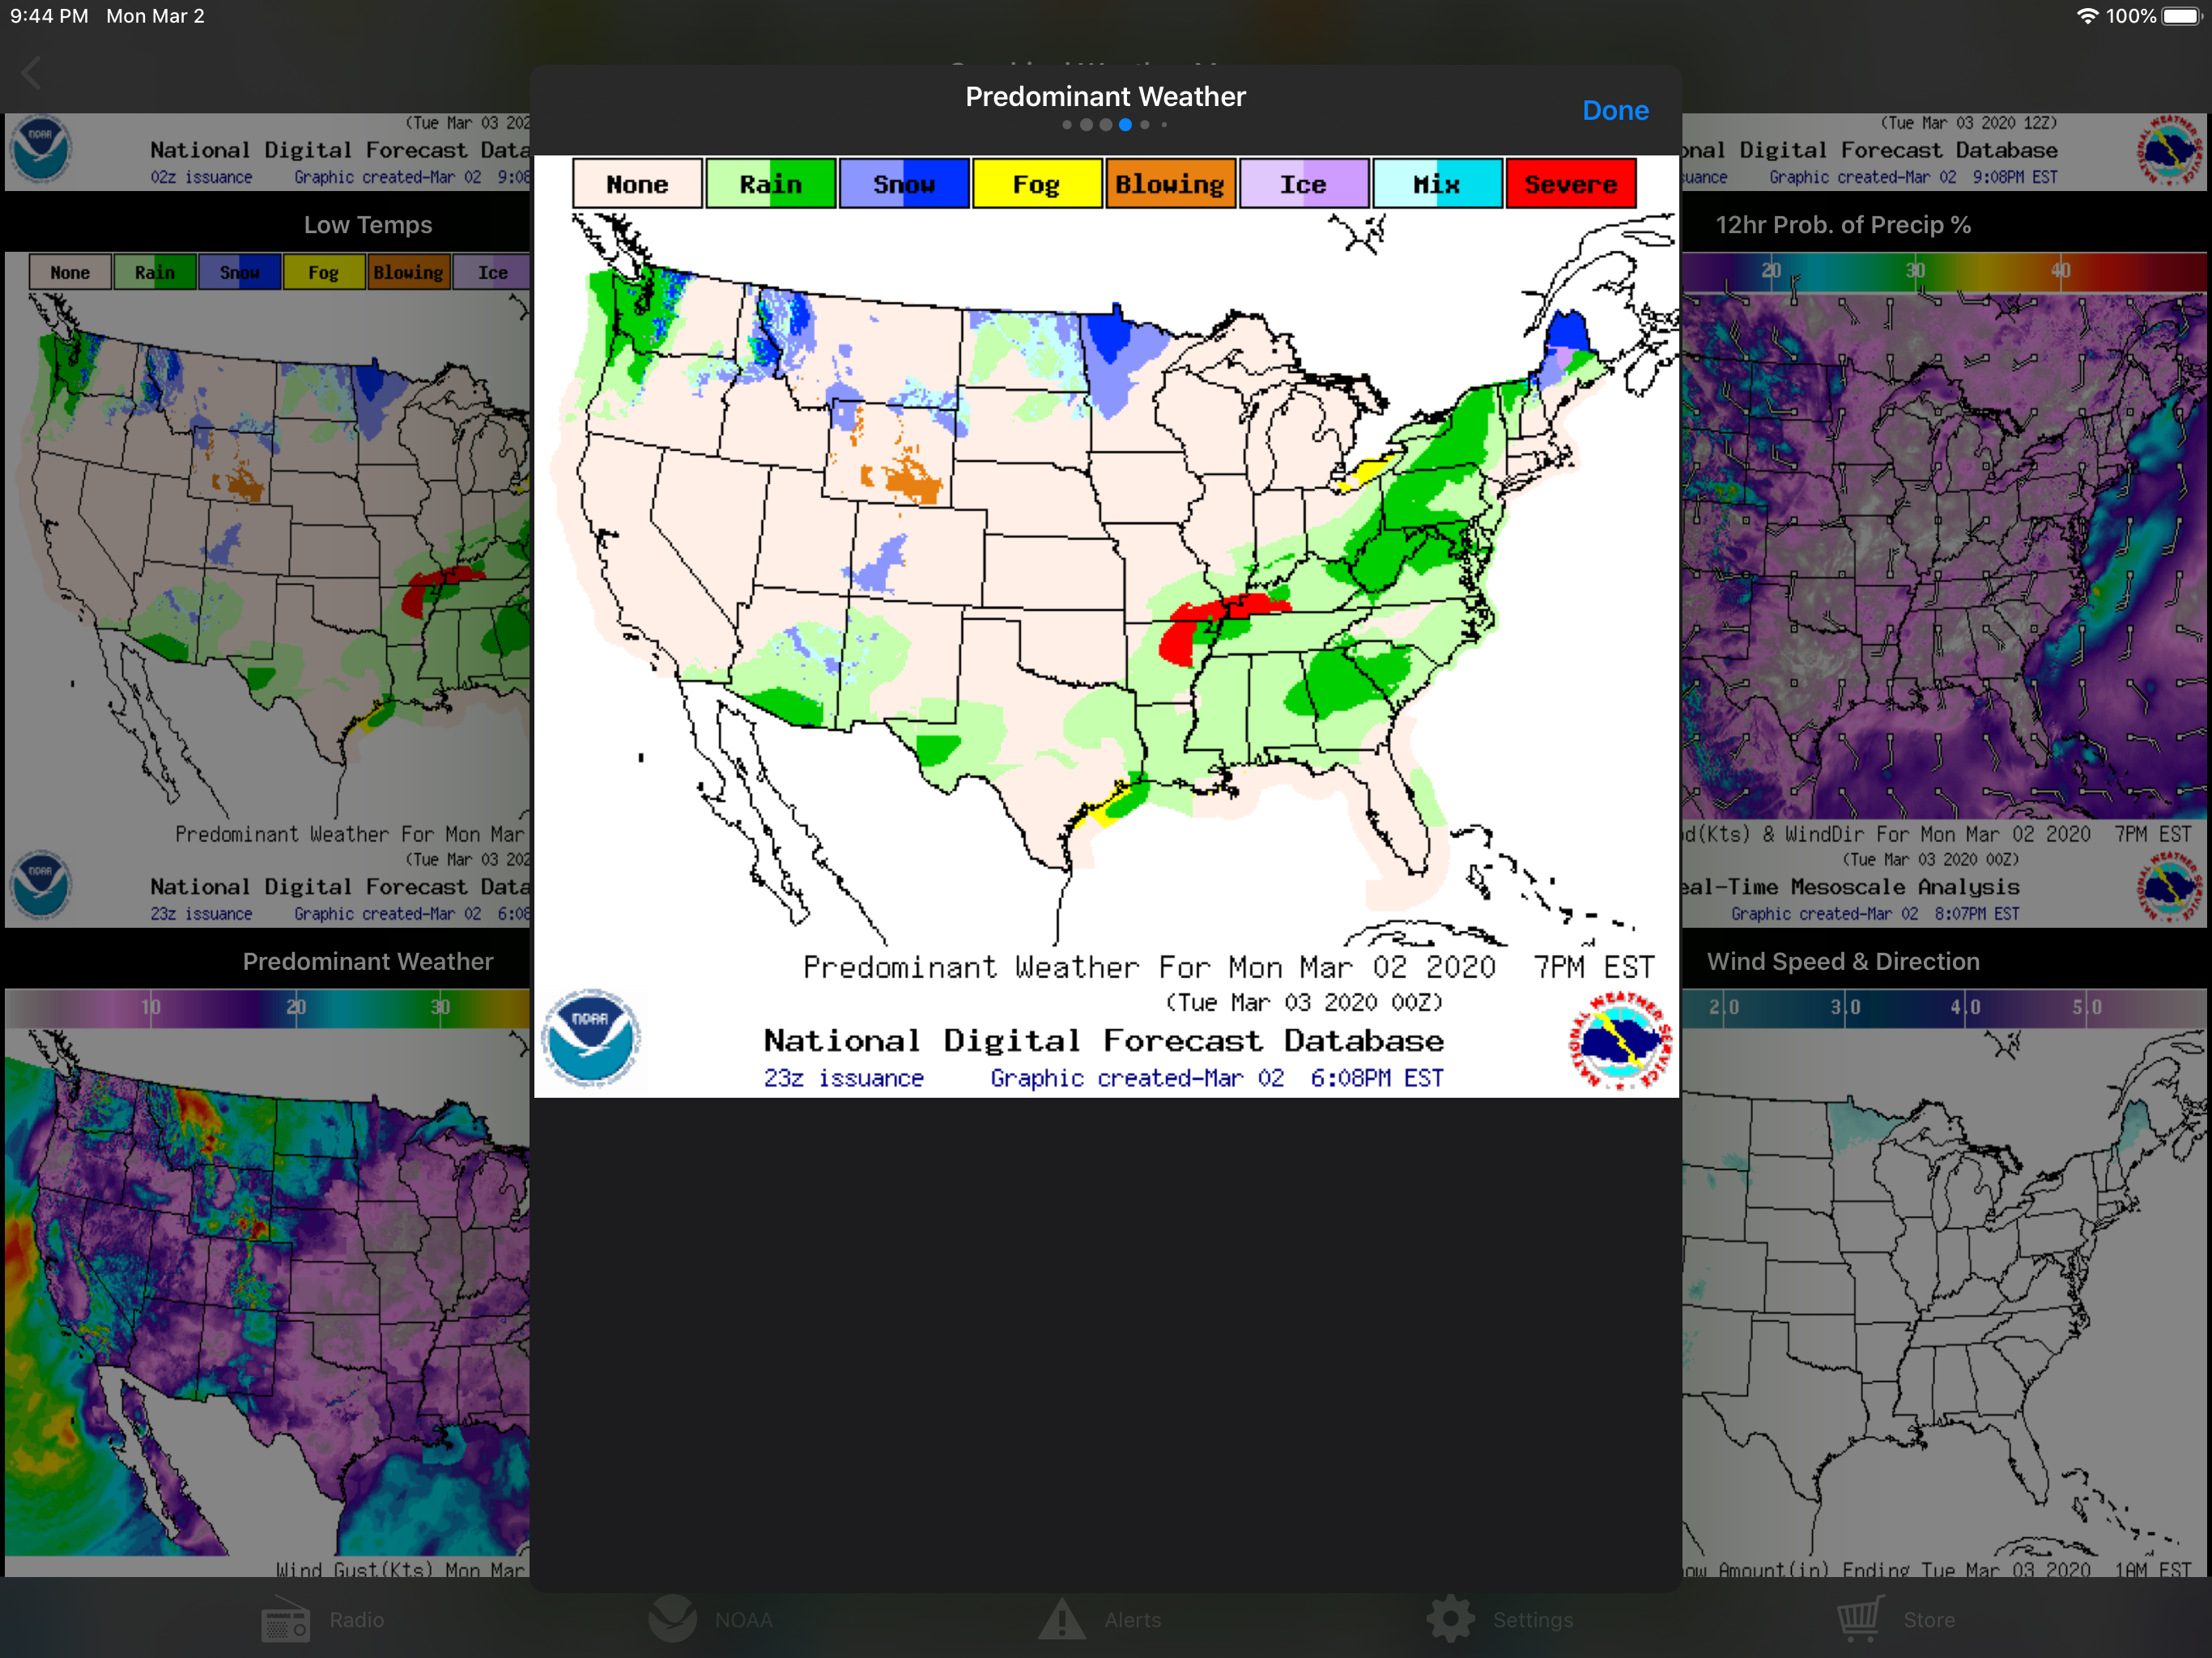Tap the highlighted blue page indicator dot
The height and width of the screenshot is (1658, 2212).
pos(1125,125)
